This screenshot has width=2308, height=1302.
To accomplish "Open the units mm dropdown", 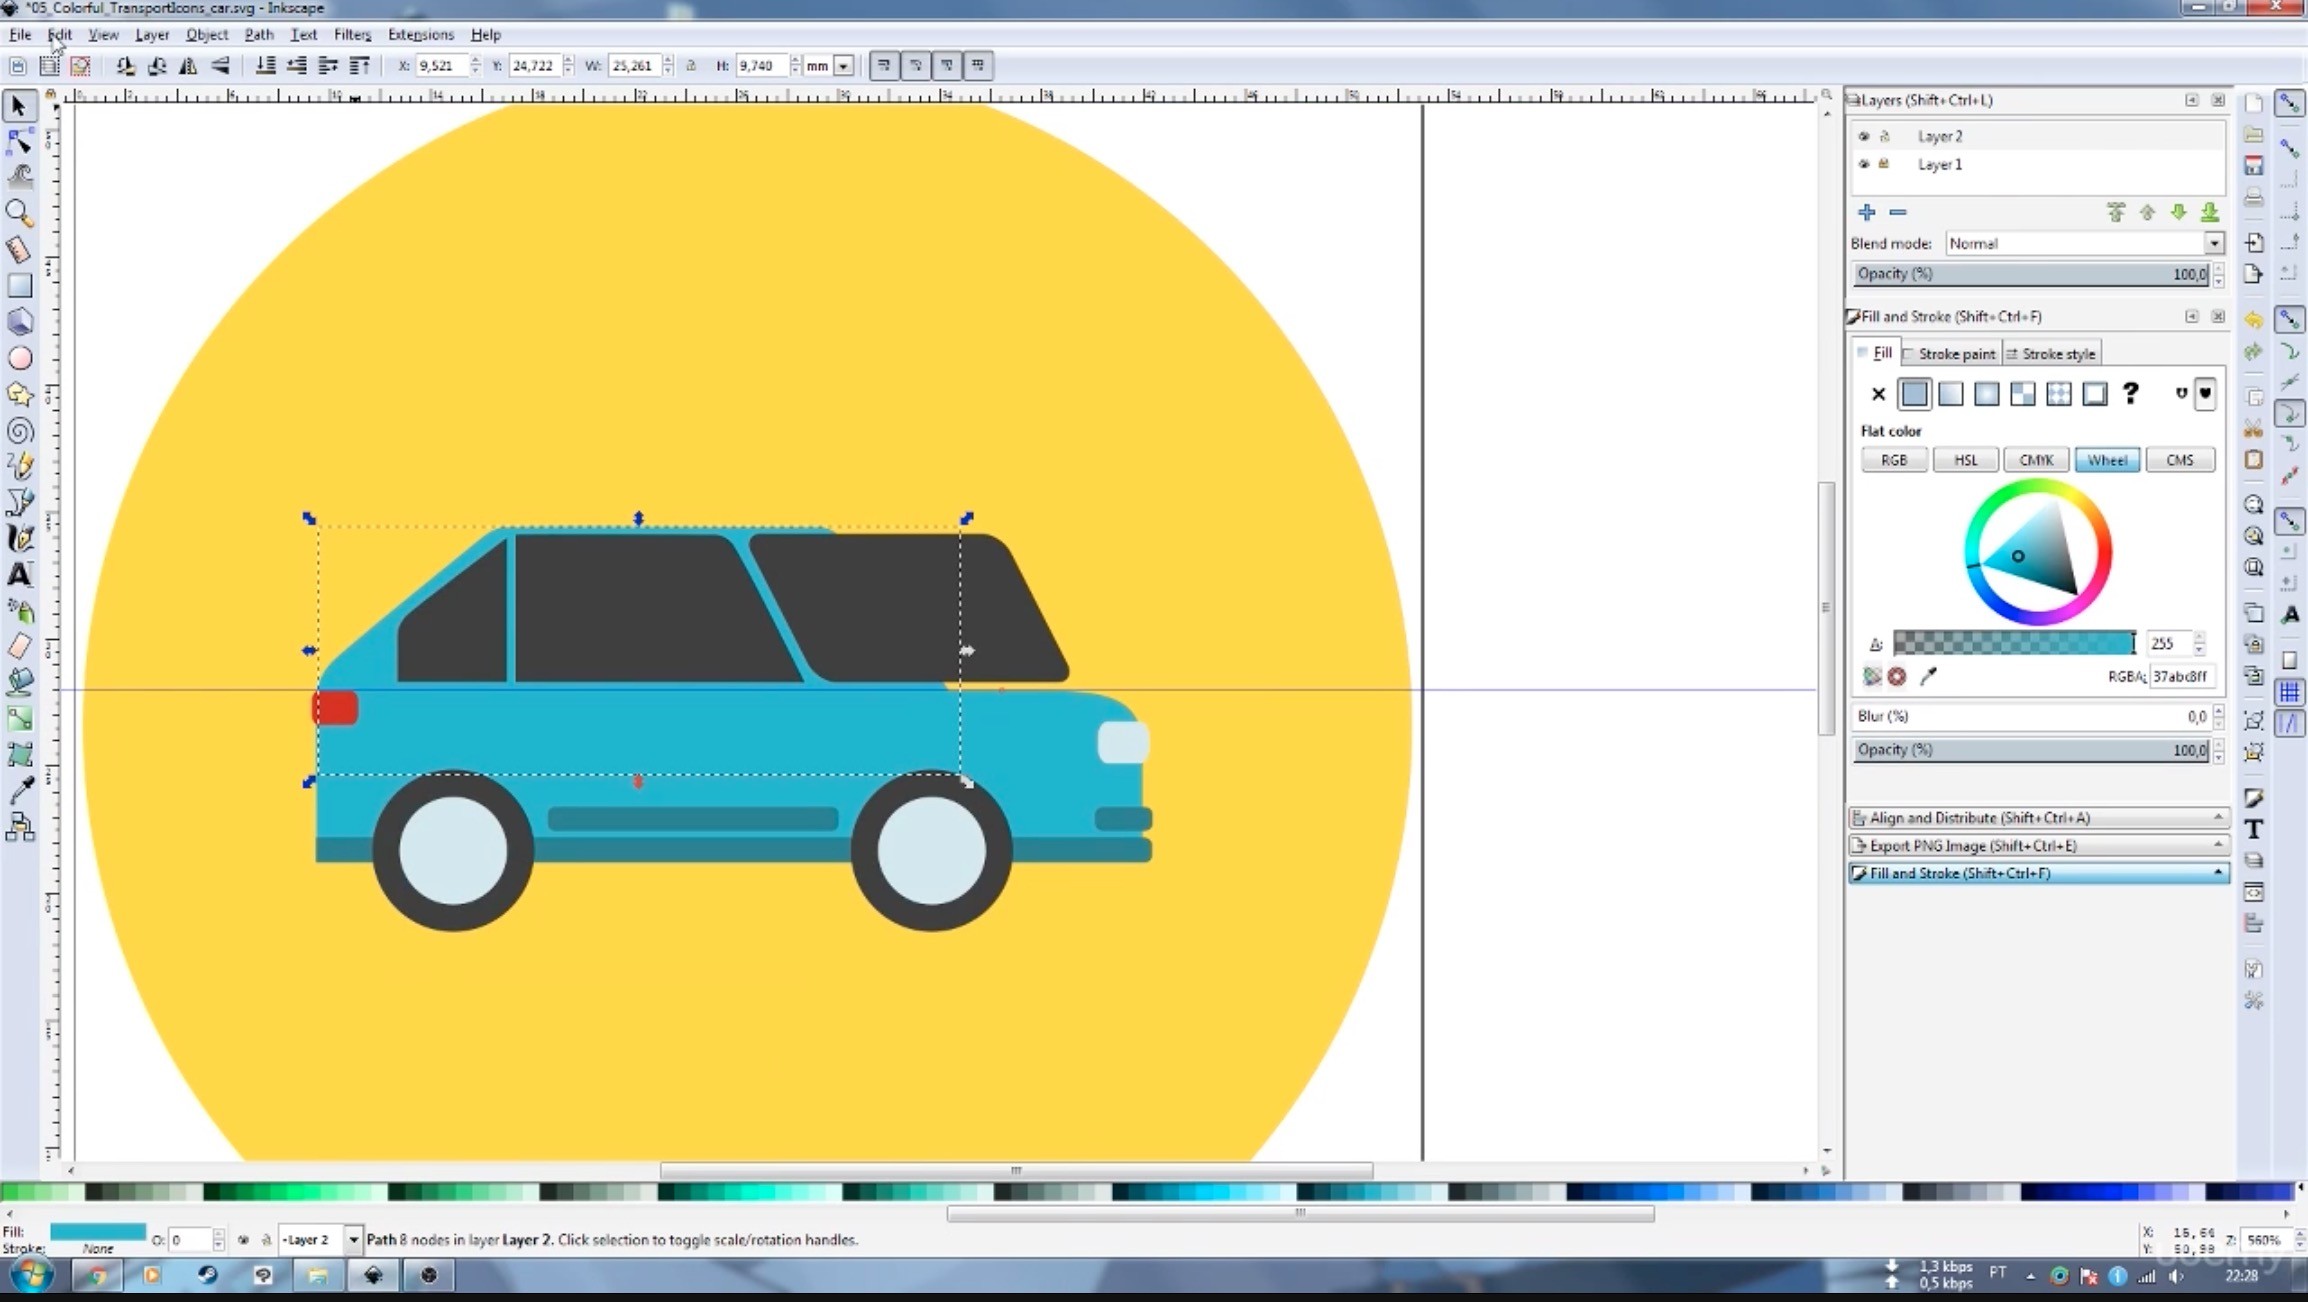I will (843, 66).
